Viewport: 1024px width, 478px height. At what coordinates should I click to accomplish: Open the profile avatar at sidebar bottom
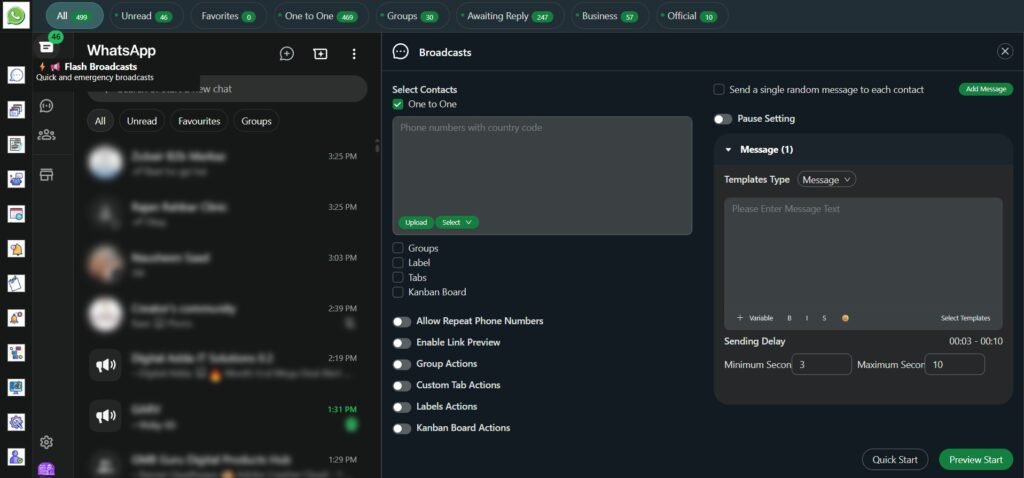pyautogui.click(x=46, y=470)
